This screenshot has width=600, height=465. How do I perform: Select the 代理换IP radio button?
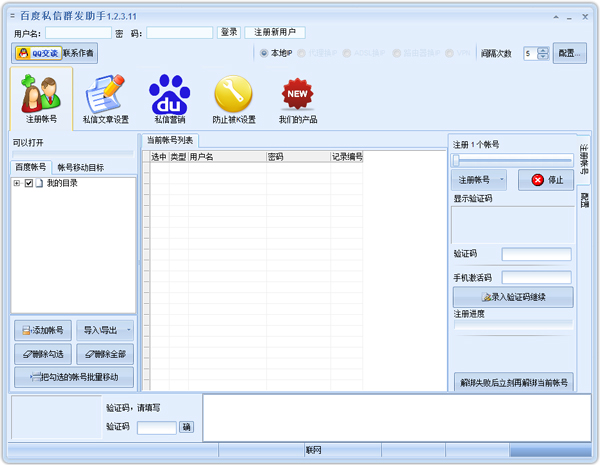(302, 53)
